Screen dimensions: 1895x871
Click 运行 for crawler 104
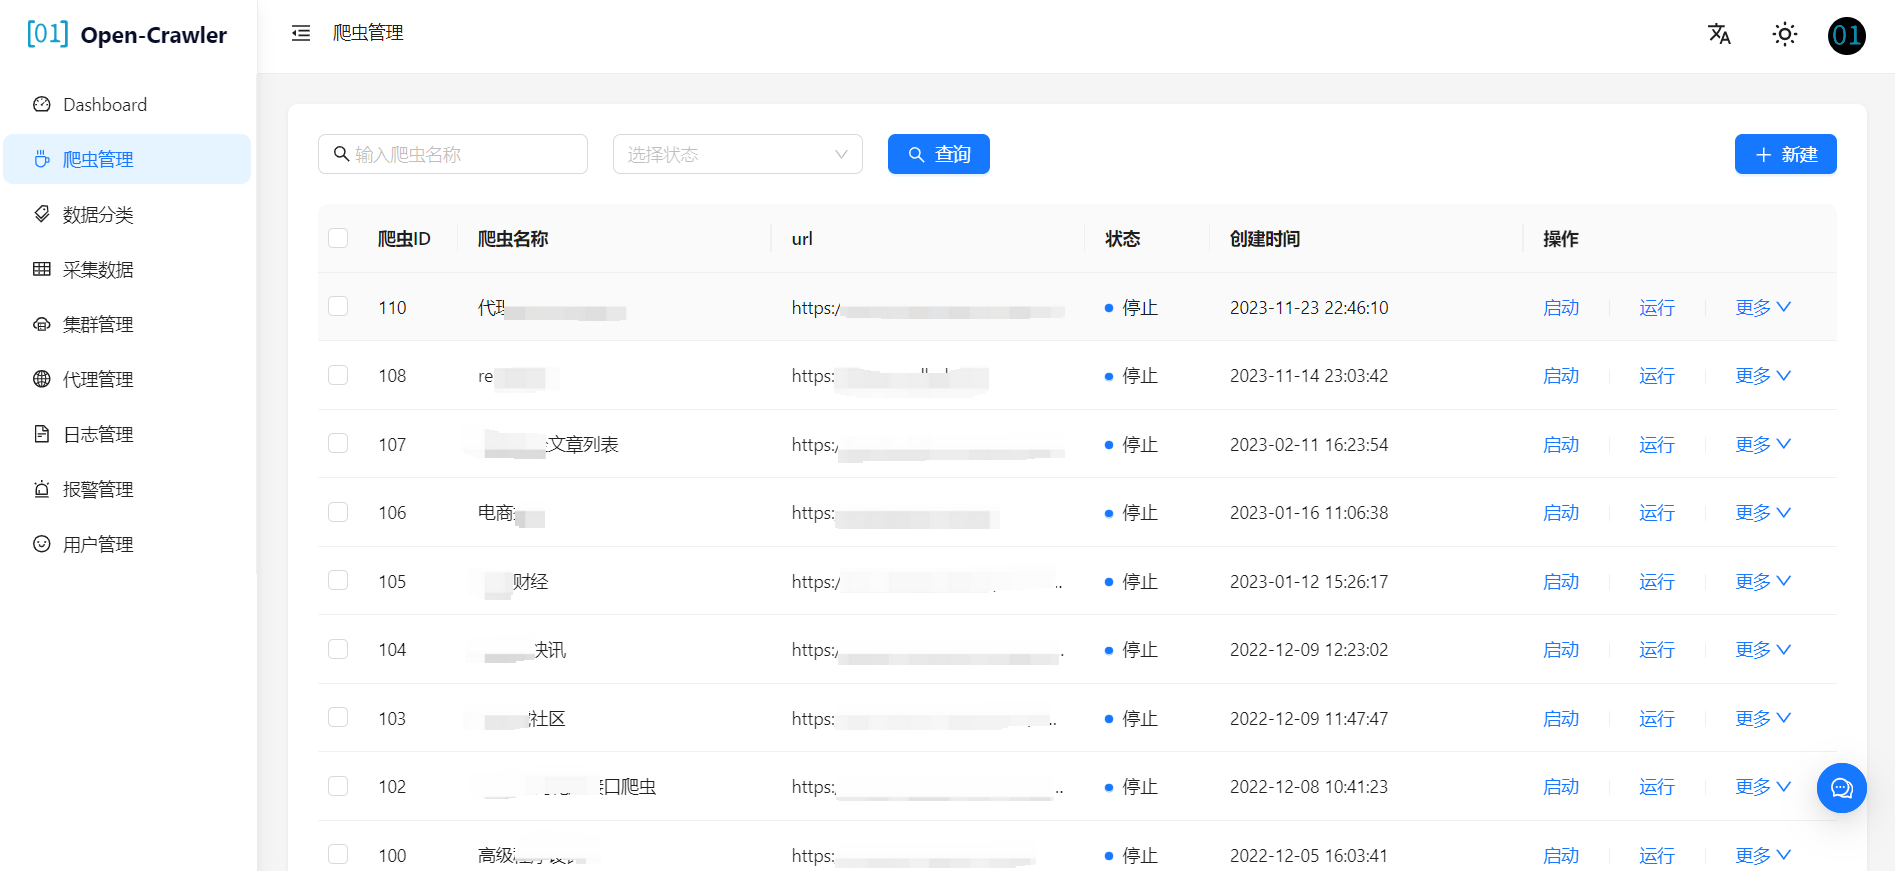[x=1657, y=650]
